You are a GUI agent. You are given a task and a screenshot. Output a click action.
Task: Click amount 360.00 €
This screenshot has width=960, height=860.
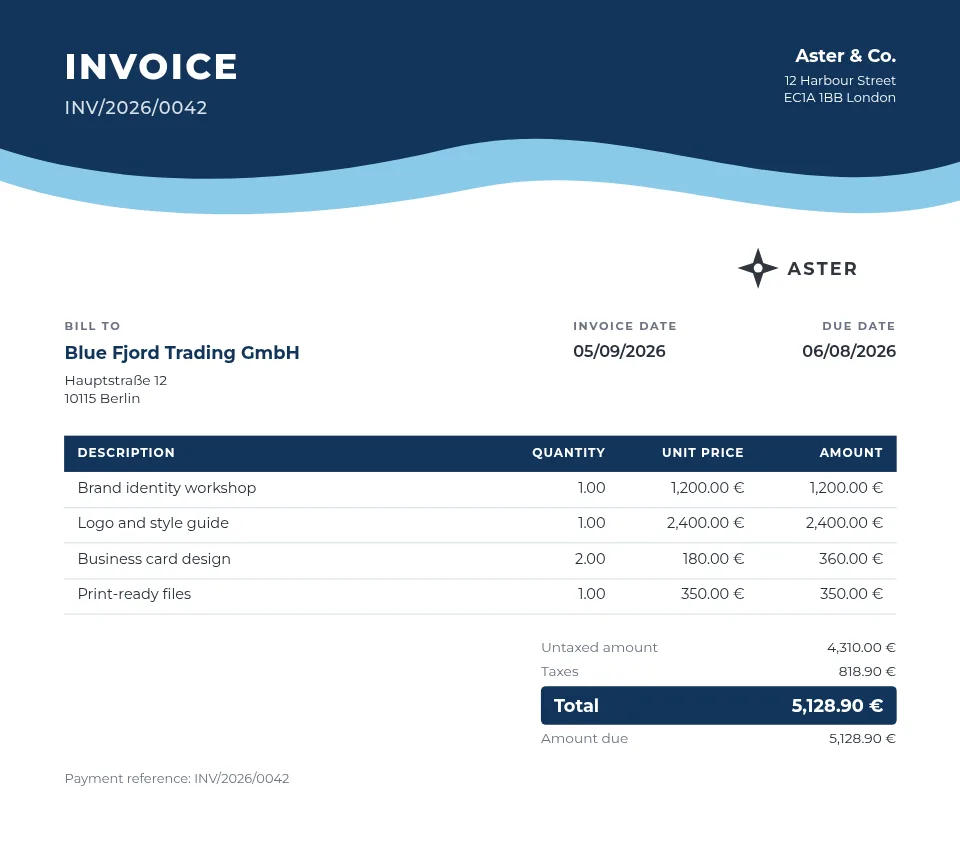[851, 559]
